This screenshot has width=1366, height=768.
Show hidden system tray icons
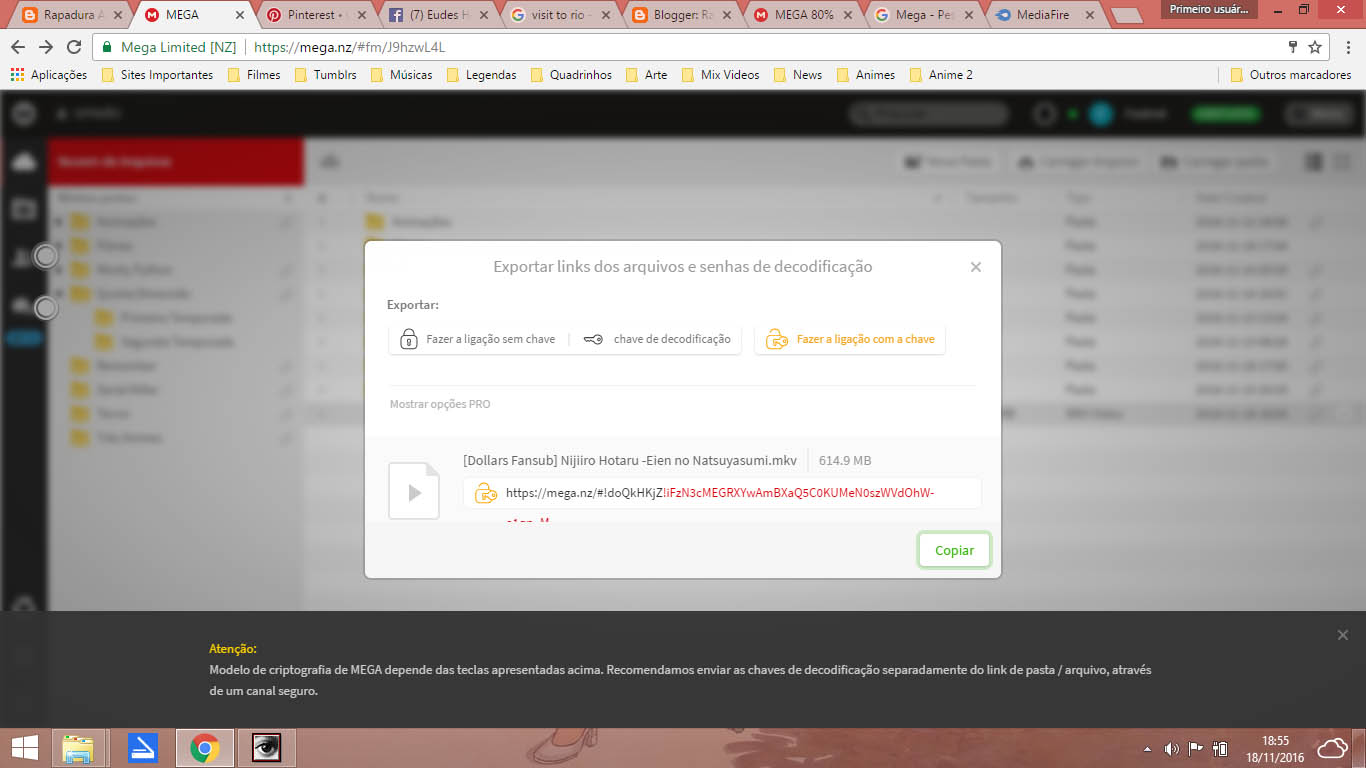[1147, 749]
